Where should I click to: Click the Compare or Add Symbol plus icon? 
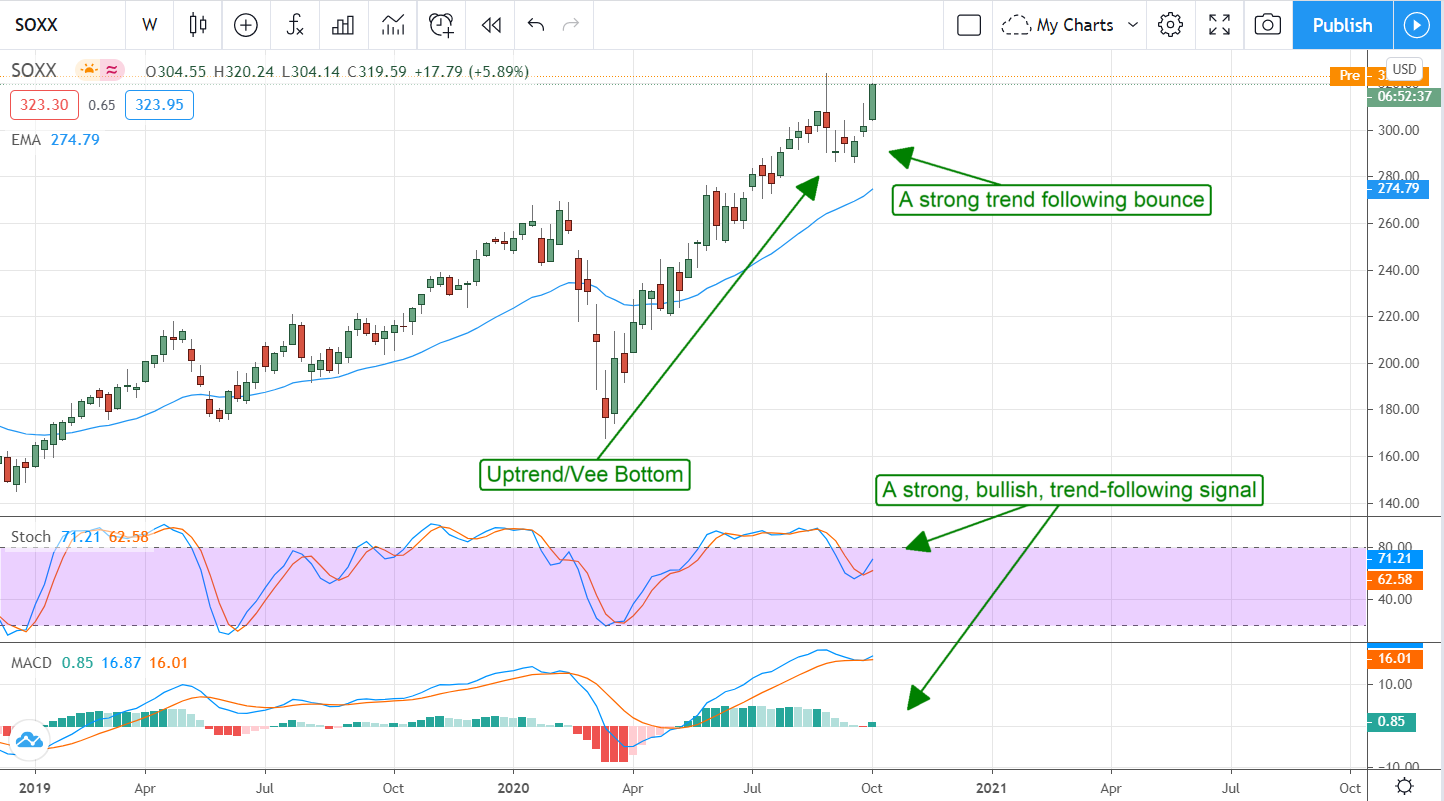(245, 25)
